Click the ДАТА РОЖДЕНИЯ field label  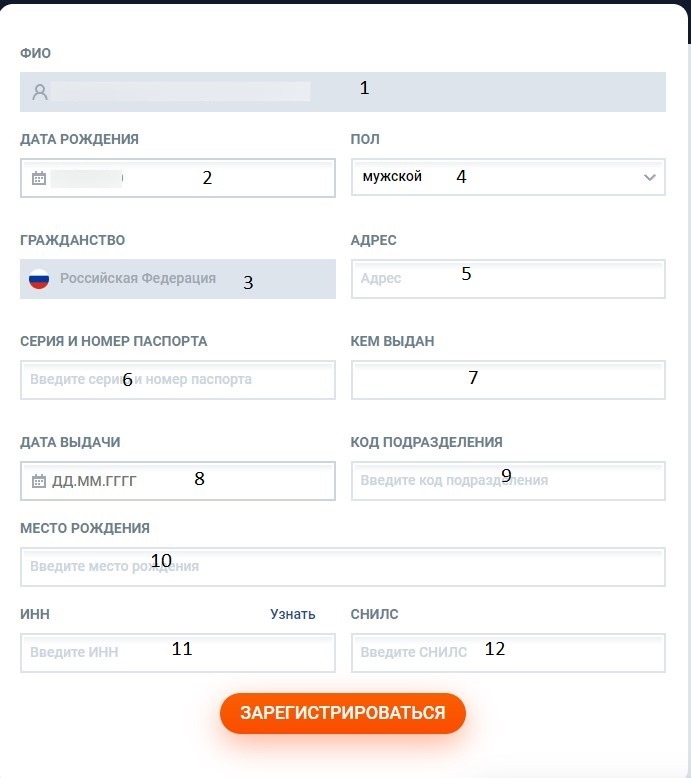click(x=79, y=139)
